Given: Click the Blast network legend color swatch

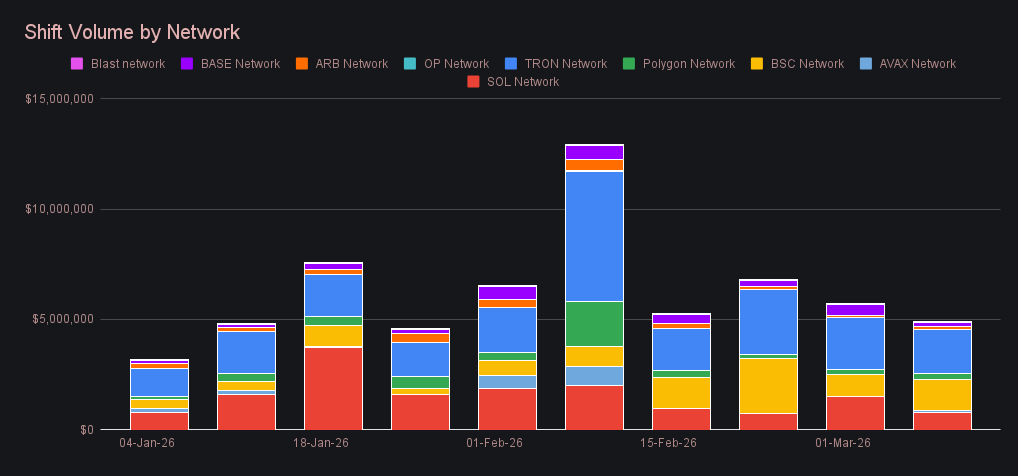Looking at the screenshot, I should coord(77,64).
